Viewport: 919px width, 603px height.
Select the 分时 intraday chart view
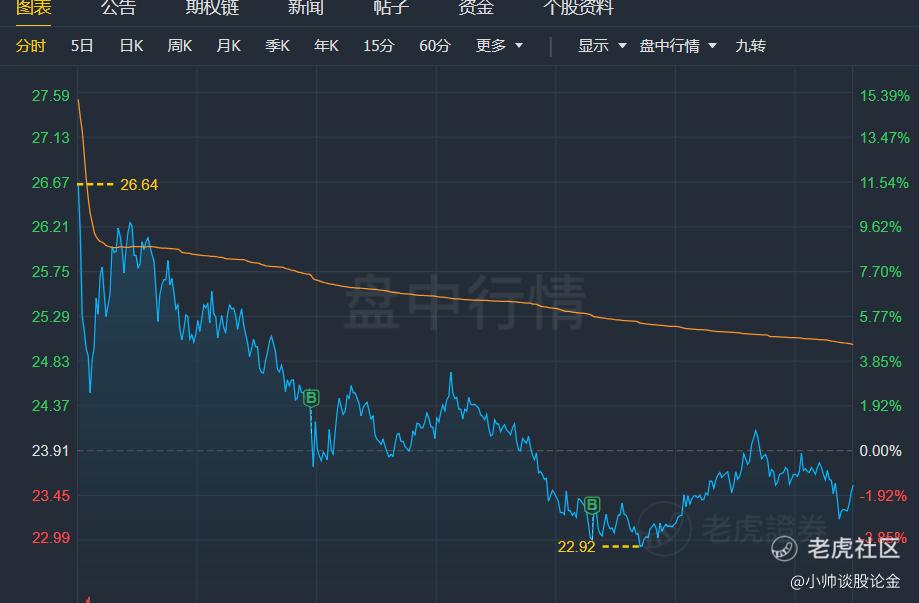click(x=30, y=46)
